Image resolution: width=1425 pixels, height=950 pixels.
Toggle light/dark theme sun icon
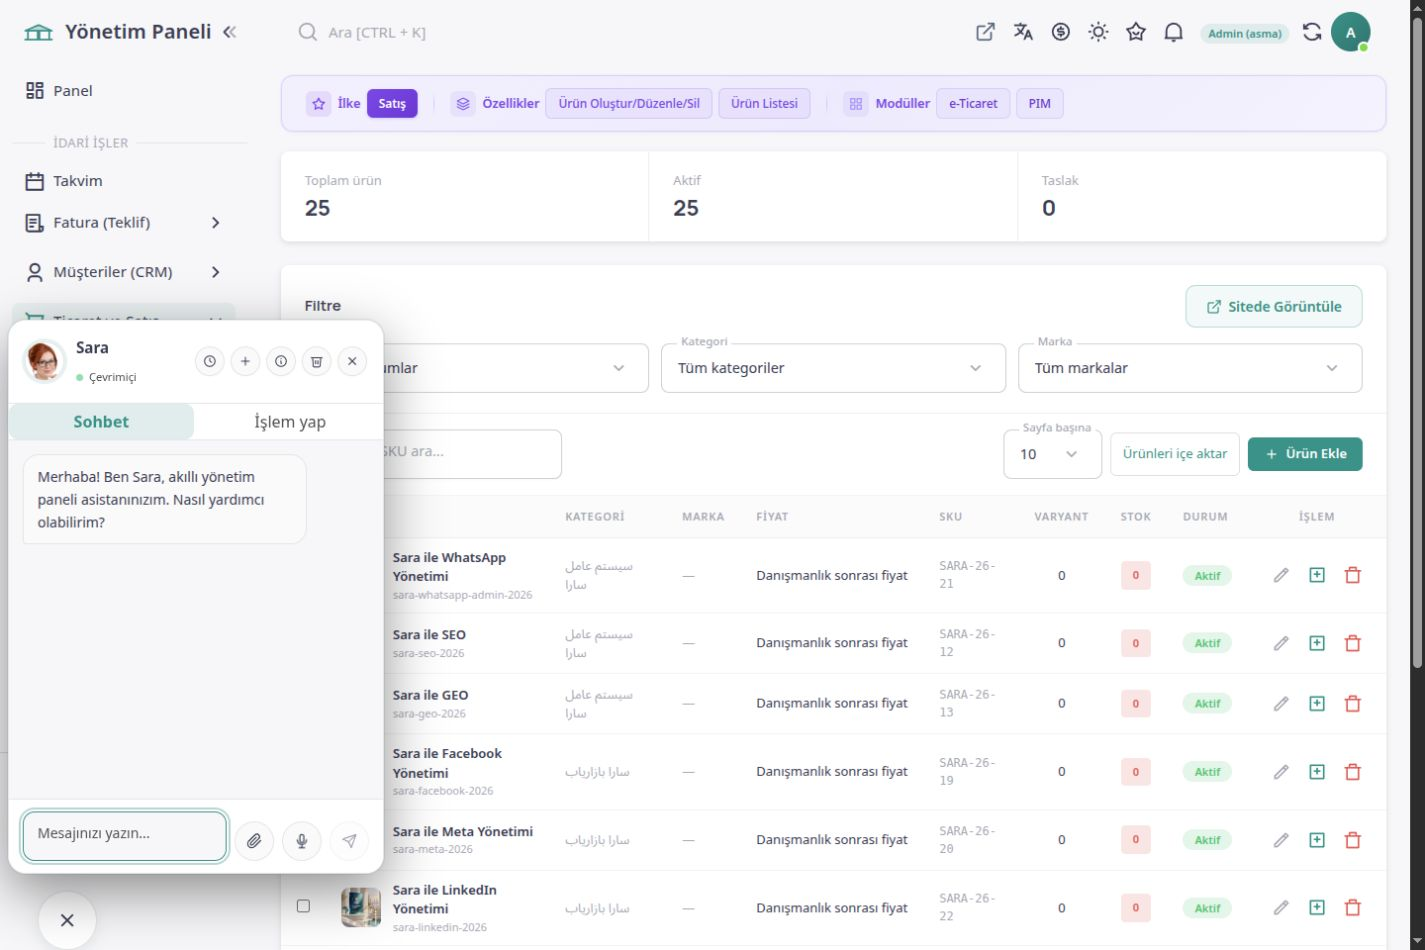point(1098,32)
